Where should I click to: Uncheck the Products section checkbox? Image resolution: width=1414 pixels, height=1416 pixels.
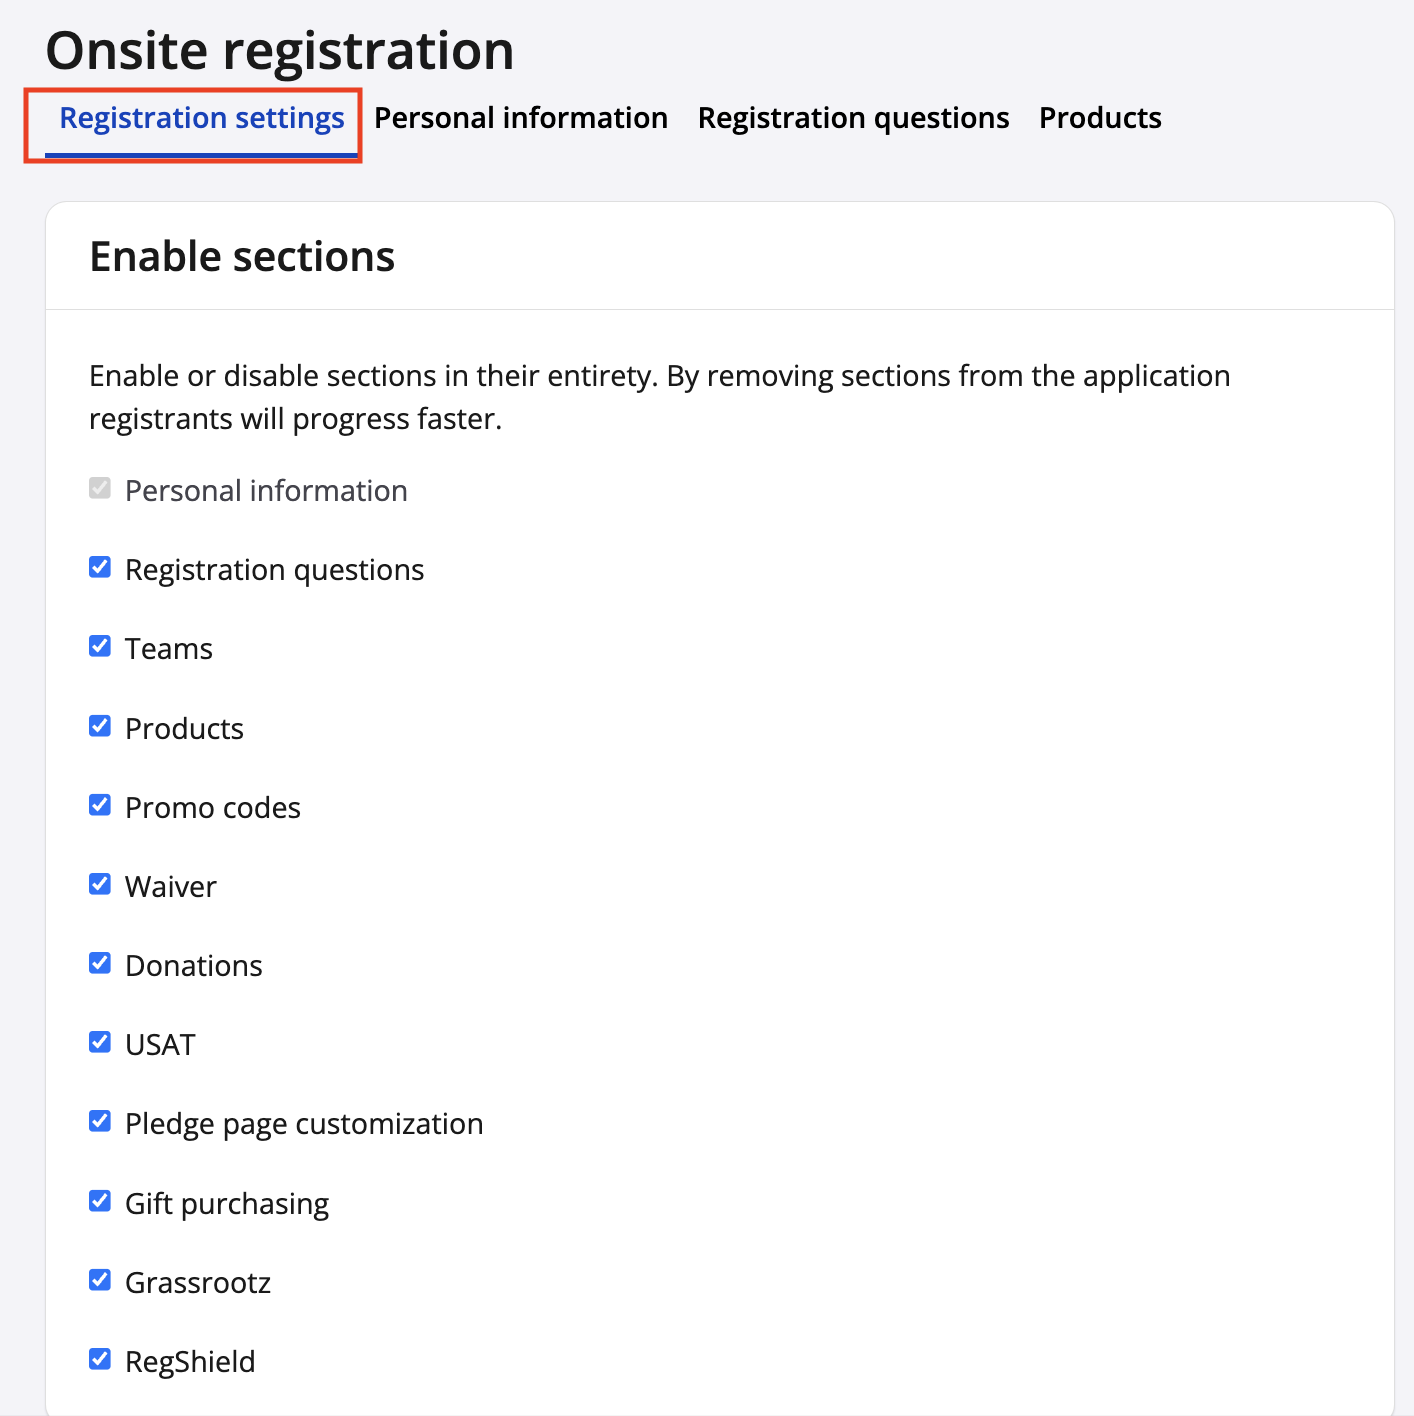[100, 726]
